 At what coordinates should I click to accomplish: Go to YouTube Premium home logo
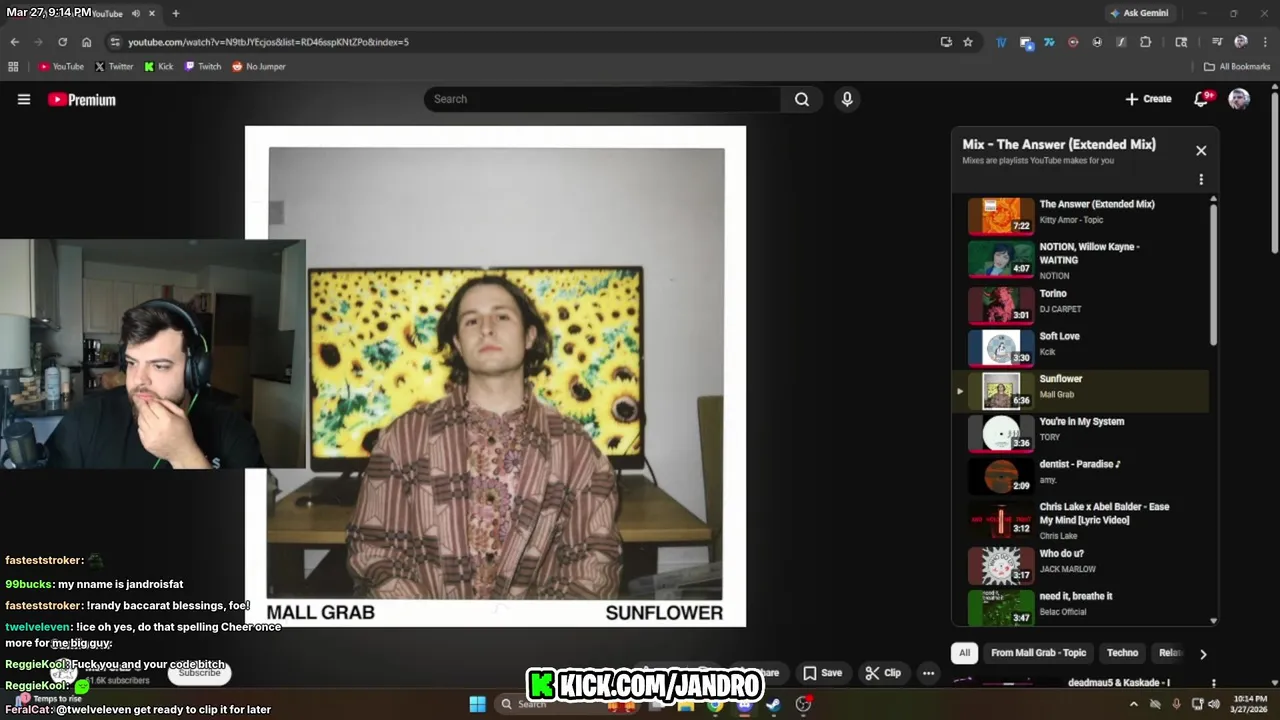click(82, 99)
